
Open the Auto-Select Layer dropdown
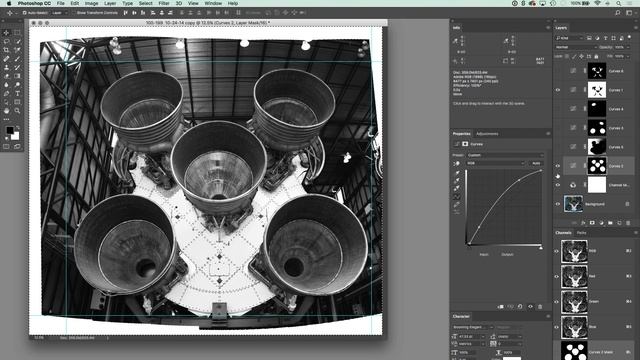tap(59, 13)
